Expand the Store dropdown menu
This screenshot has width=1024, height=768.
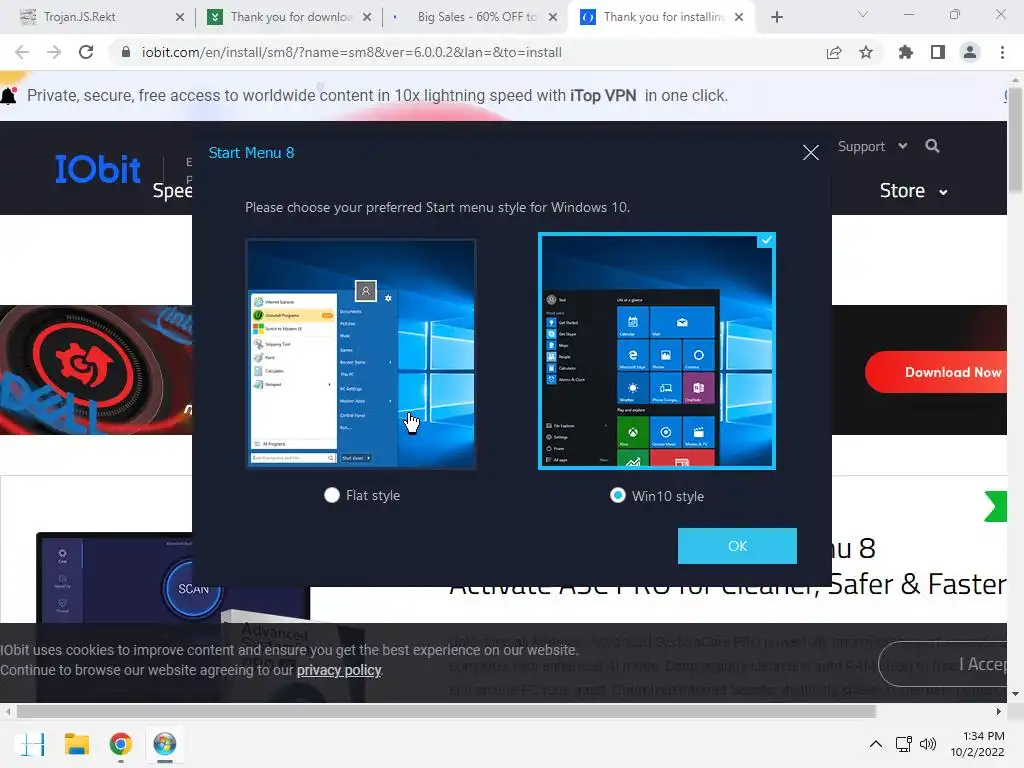click(x=913, y=191)
